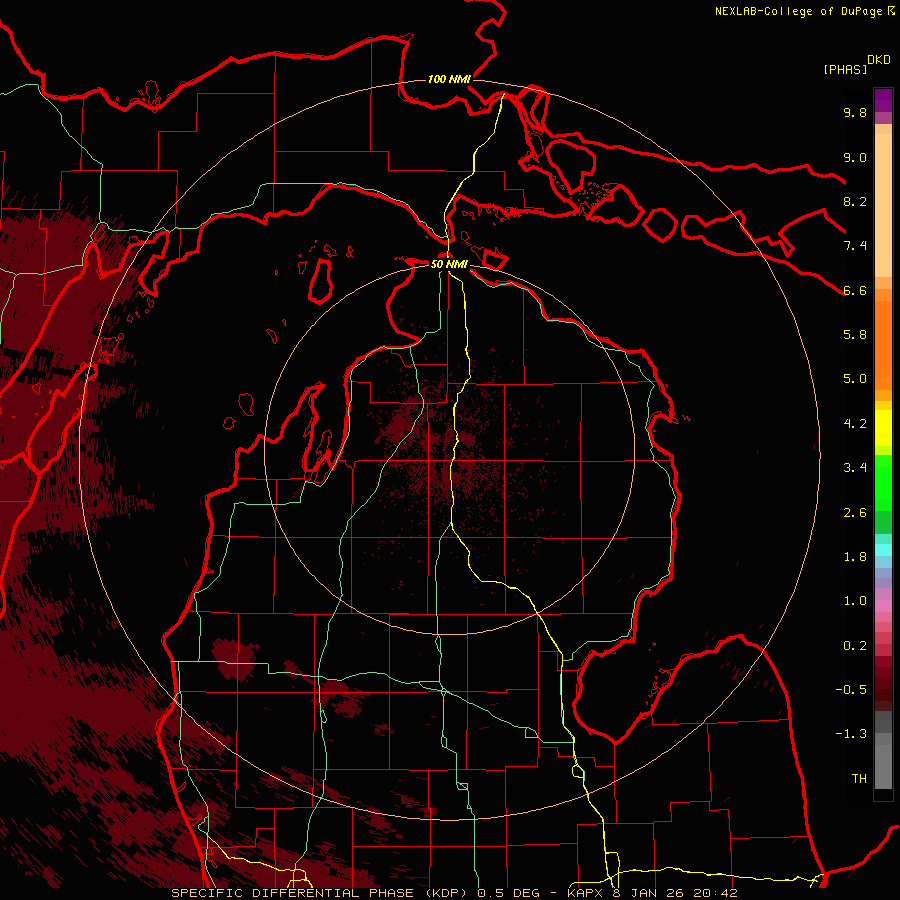Click the cyan segment of the color bar

click(x=883, y=550)
